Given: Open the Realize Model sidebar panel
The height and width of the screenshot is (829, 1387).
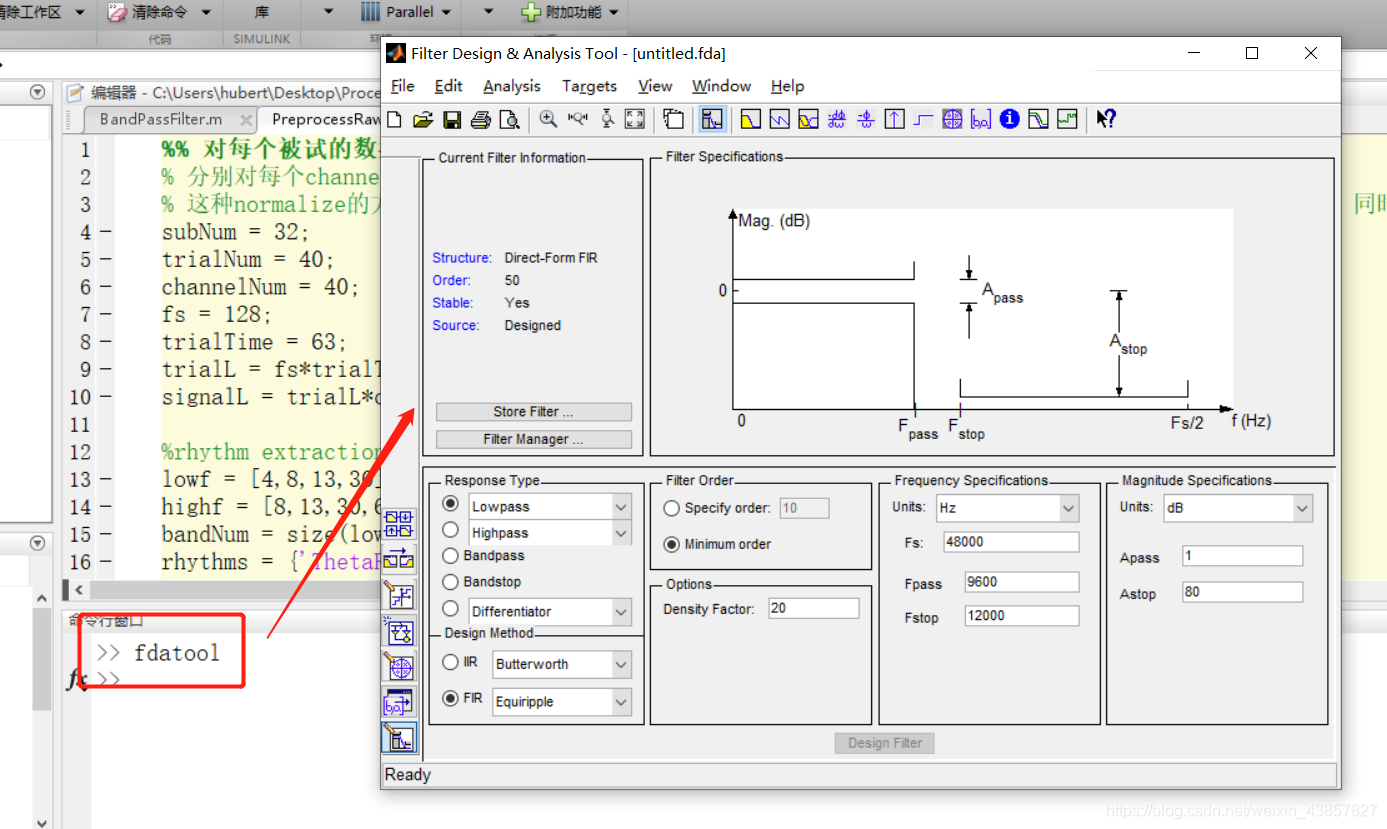Looking at the screenshot, I should coord(398,631).
